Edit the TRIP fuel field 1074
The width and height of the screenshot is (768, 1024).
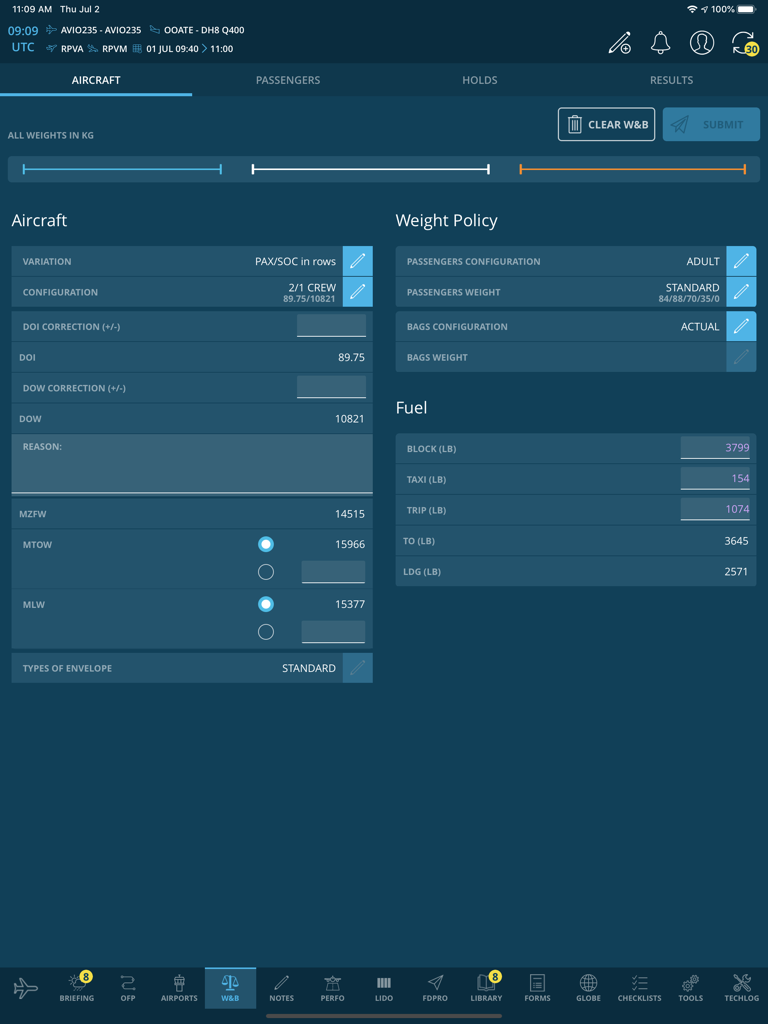715,509
